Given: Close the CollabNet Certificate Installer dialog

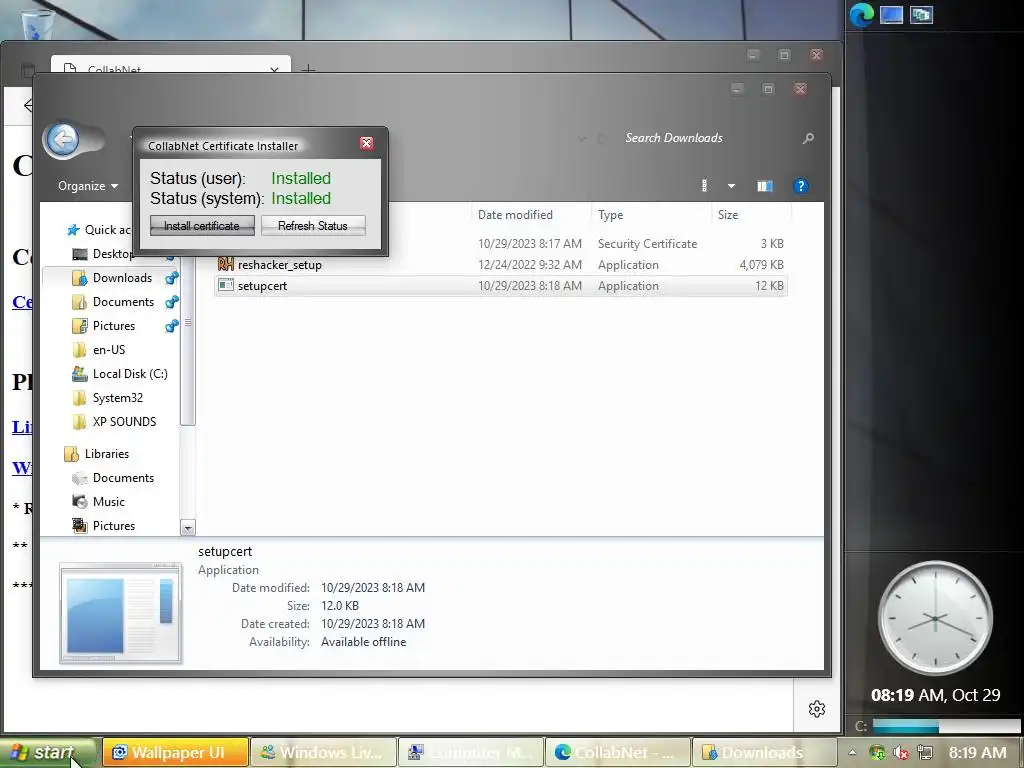Looking at the screenshot, I should (x=366, y=144).
